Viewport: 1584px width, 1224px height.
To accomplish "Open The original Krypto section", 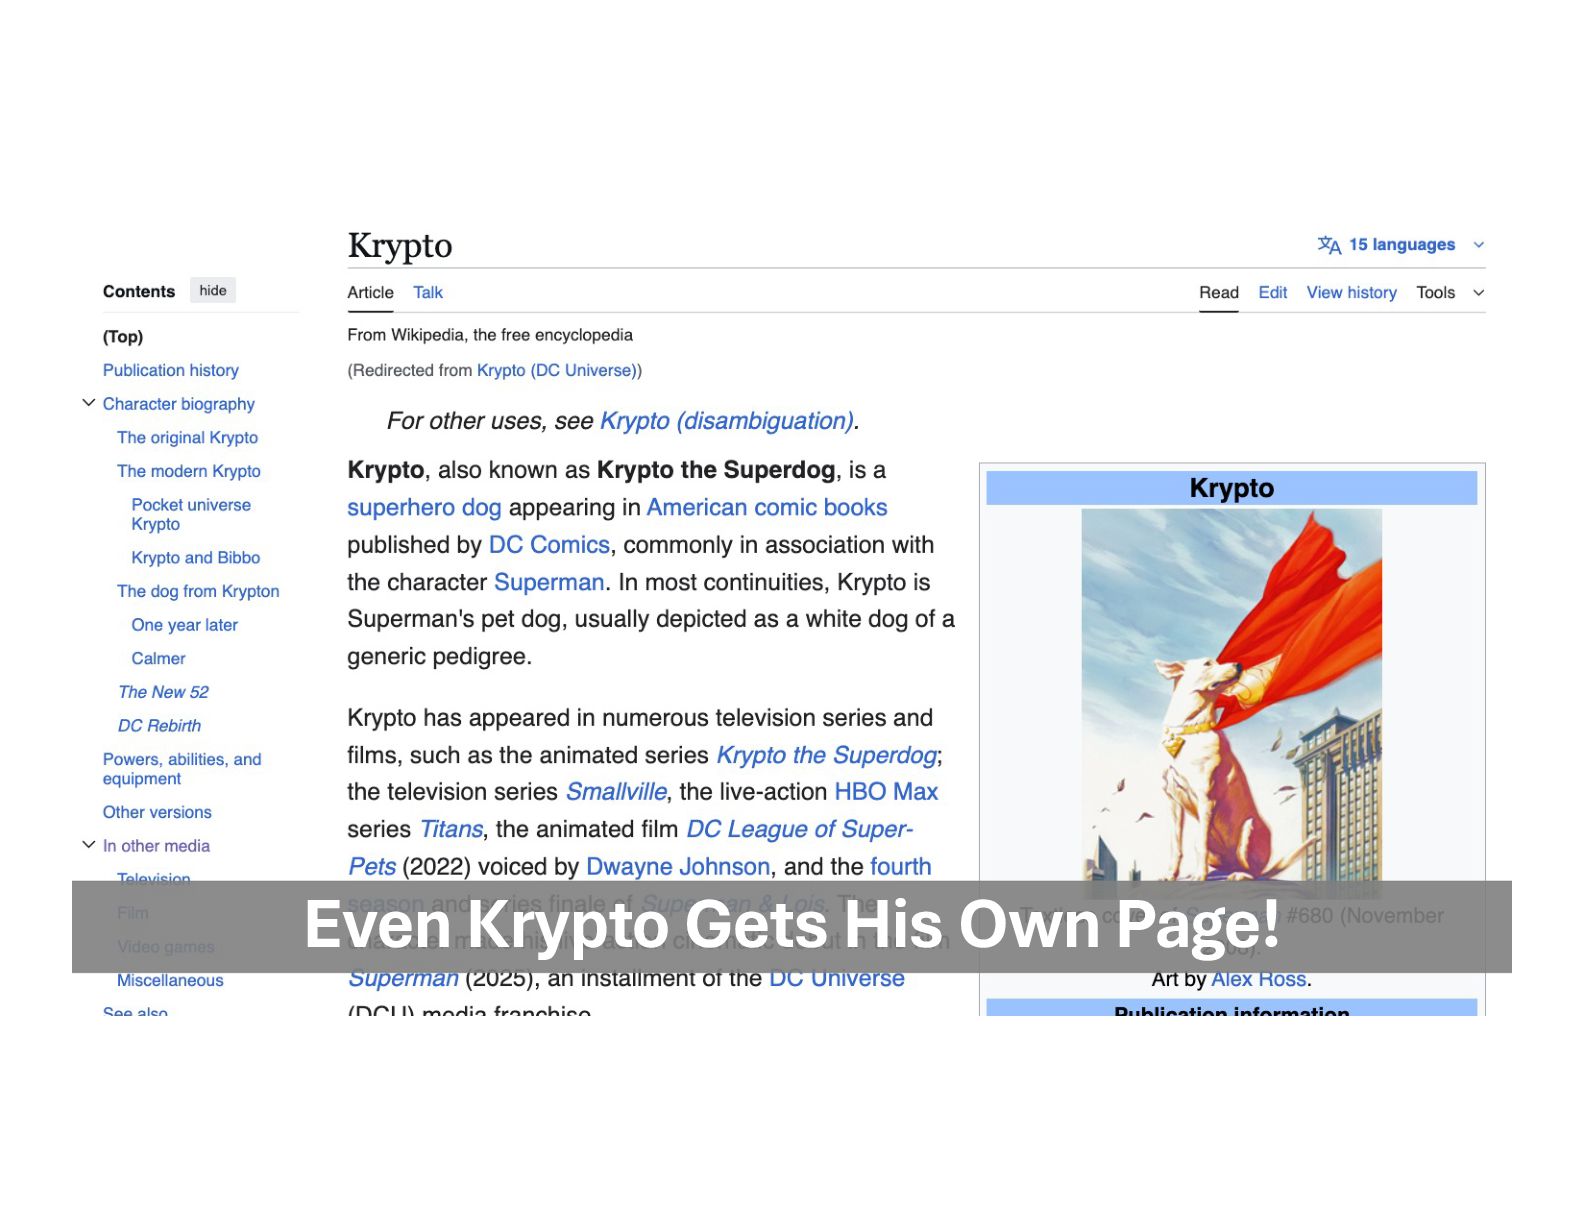I will tap(187, 438).
